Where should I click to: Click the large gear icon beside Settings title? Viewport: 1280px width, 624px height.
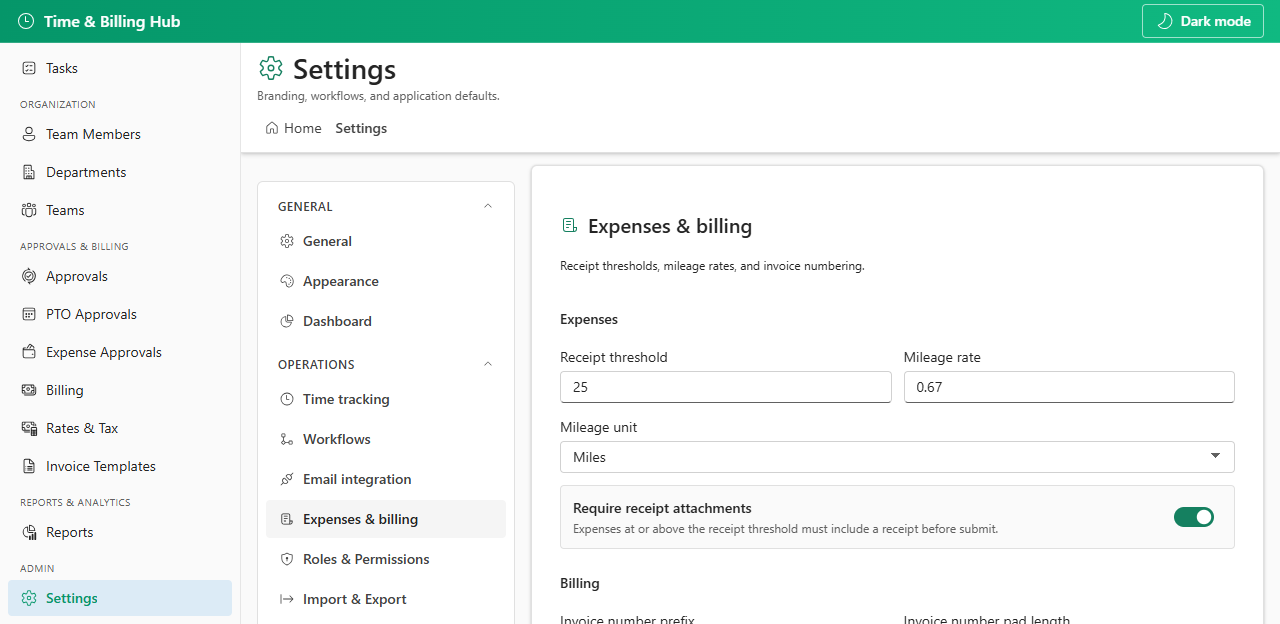[x=271, y=68]
